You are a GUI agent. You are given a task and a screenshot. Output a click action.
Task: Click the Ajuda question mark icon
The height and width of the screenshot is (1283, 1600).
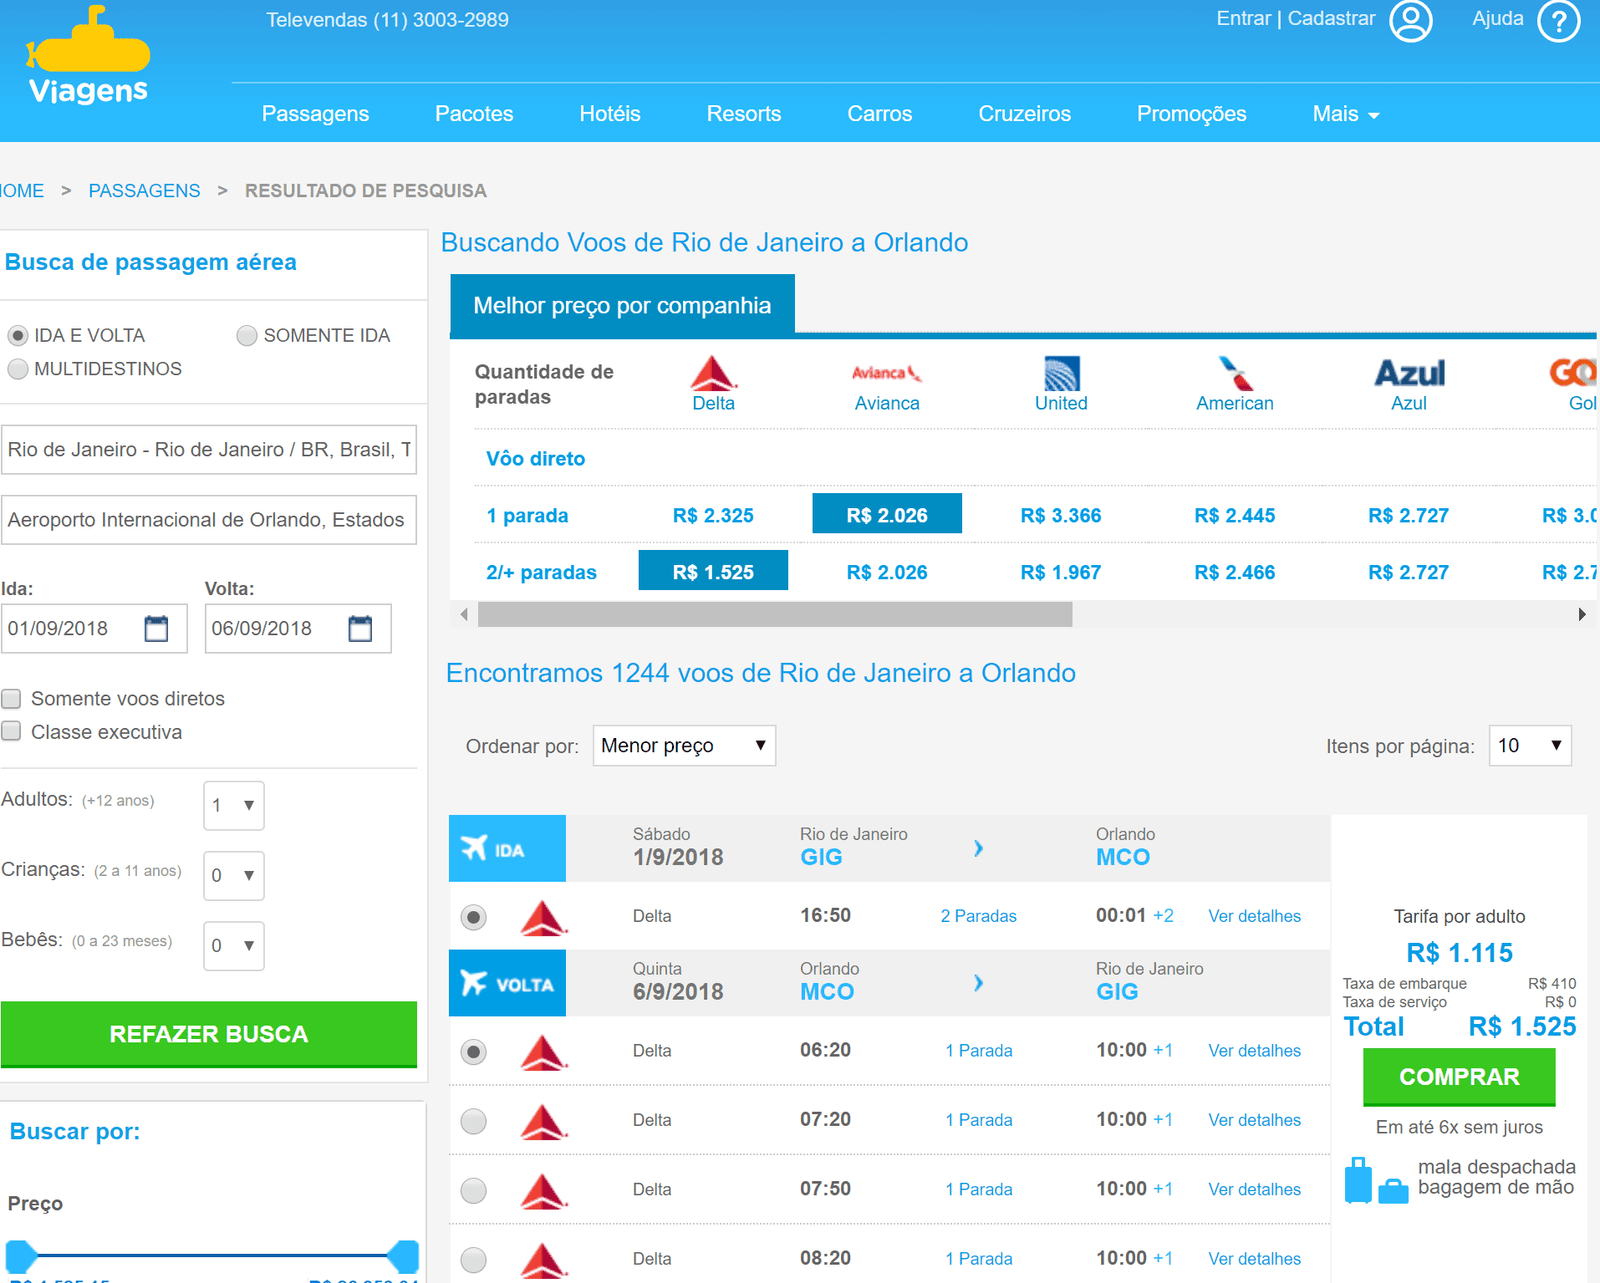coord(1558,21)
